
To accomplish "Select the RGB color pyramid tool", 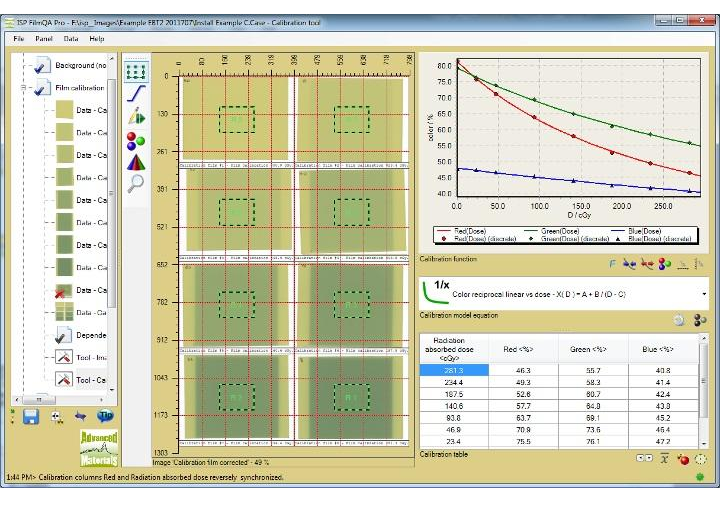I will click(136, 162).
